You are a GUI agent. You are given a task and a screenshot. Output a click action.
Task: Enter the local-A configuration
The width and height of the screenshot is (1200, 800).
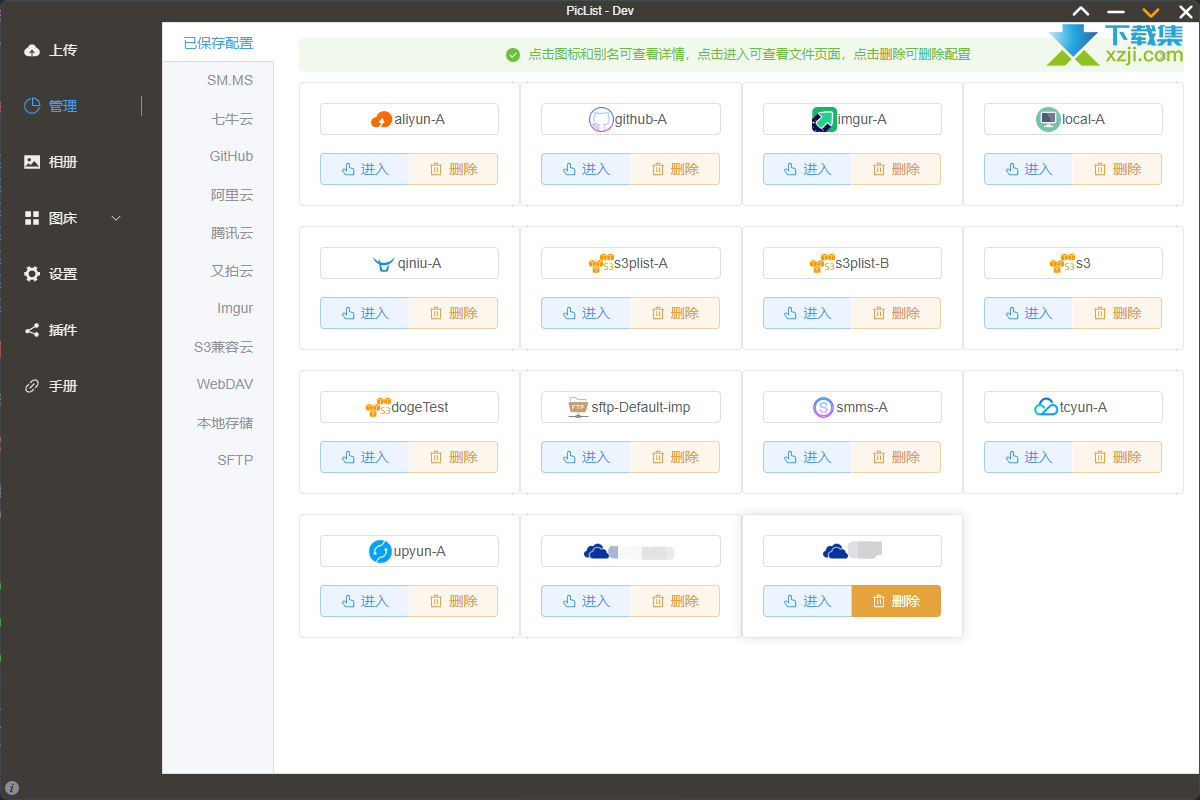click(1028, 169)
